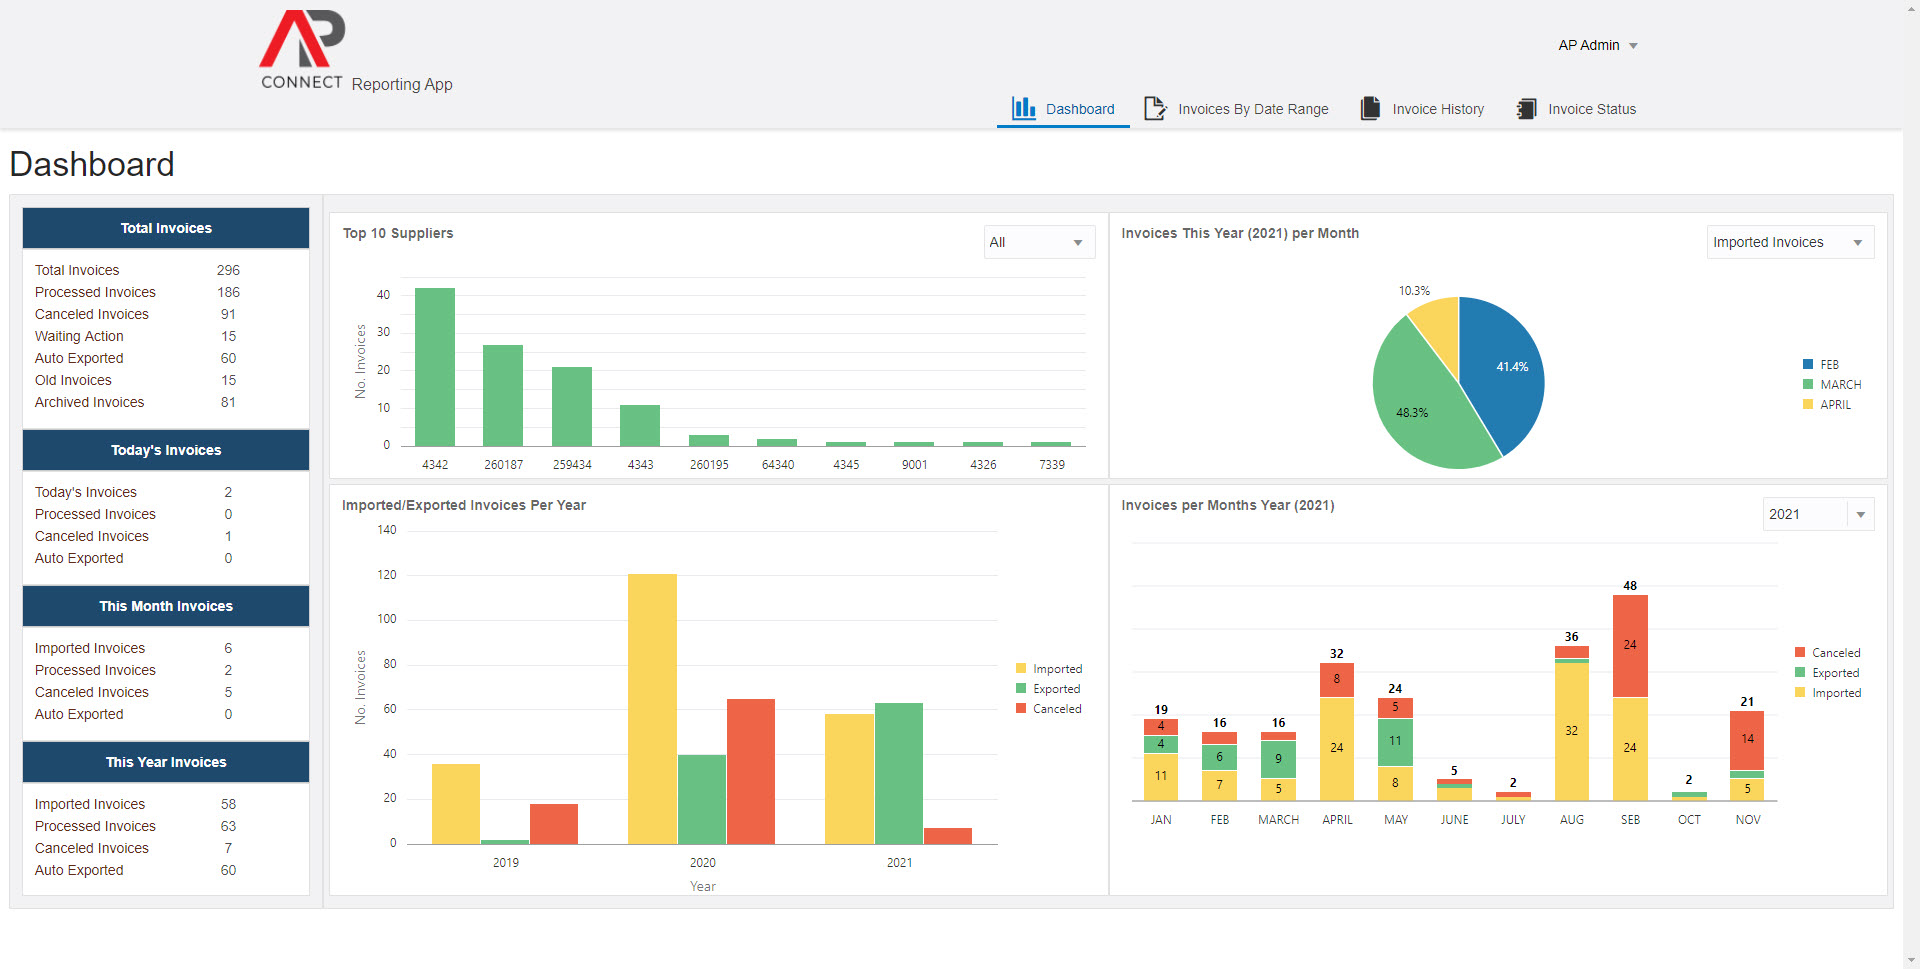
Task: Toggle the Imported series in yearly chart legend
Action: pyautogui.click(x=1053, y=668)
